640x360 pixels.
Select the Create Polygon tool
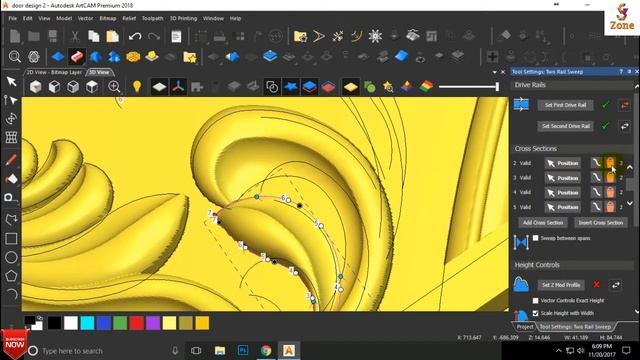coord(11,276)
